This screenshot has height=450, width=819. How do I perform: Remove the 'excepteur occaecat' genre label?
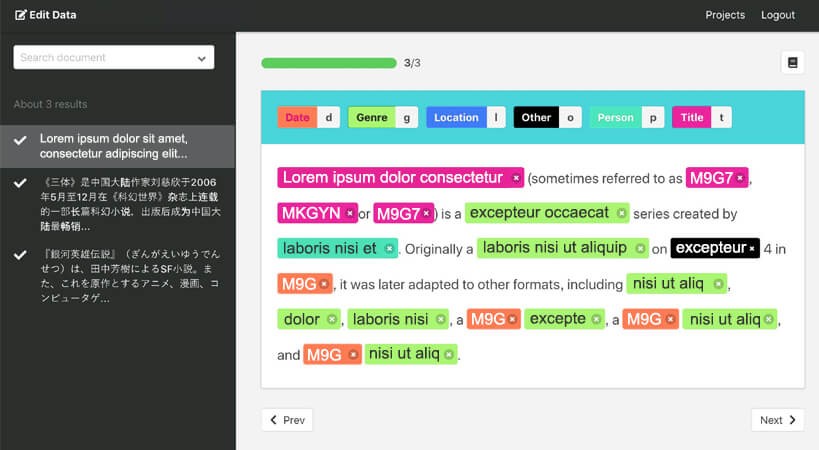coord(621,214)
